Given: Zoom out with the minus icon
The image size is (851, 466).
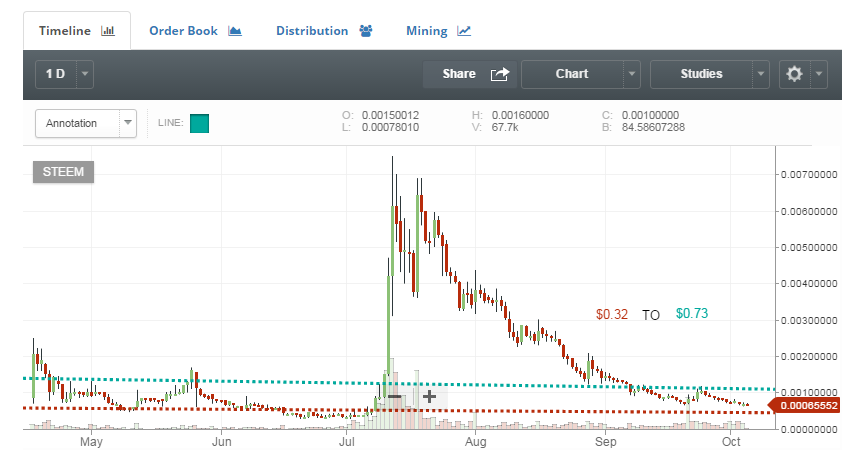Looking at the screenshot, I should click(x=395, y=396).
